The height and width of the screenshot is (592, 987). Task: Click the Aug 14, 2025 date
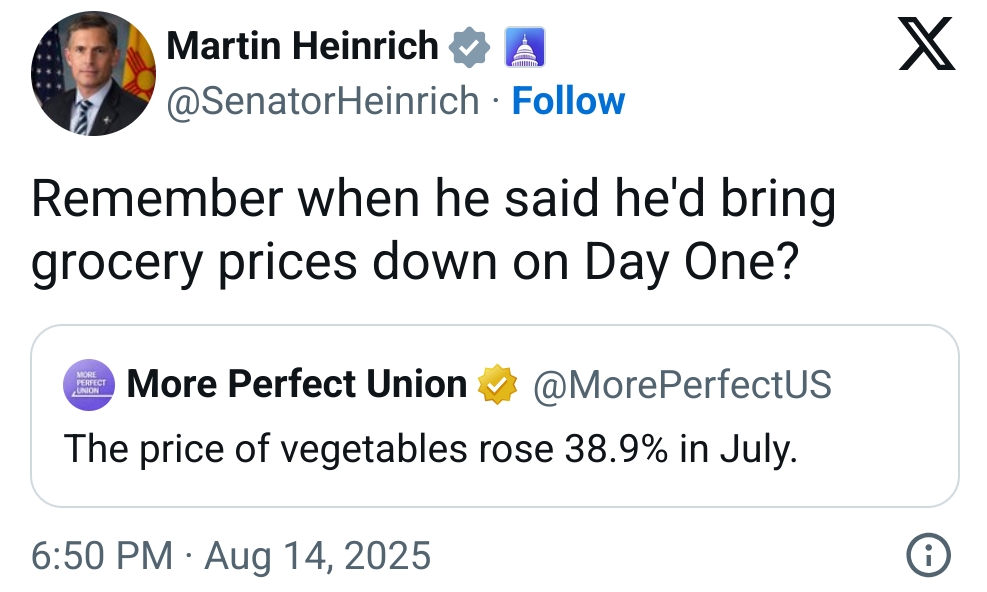[x=317, y=555]
